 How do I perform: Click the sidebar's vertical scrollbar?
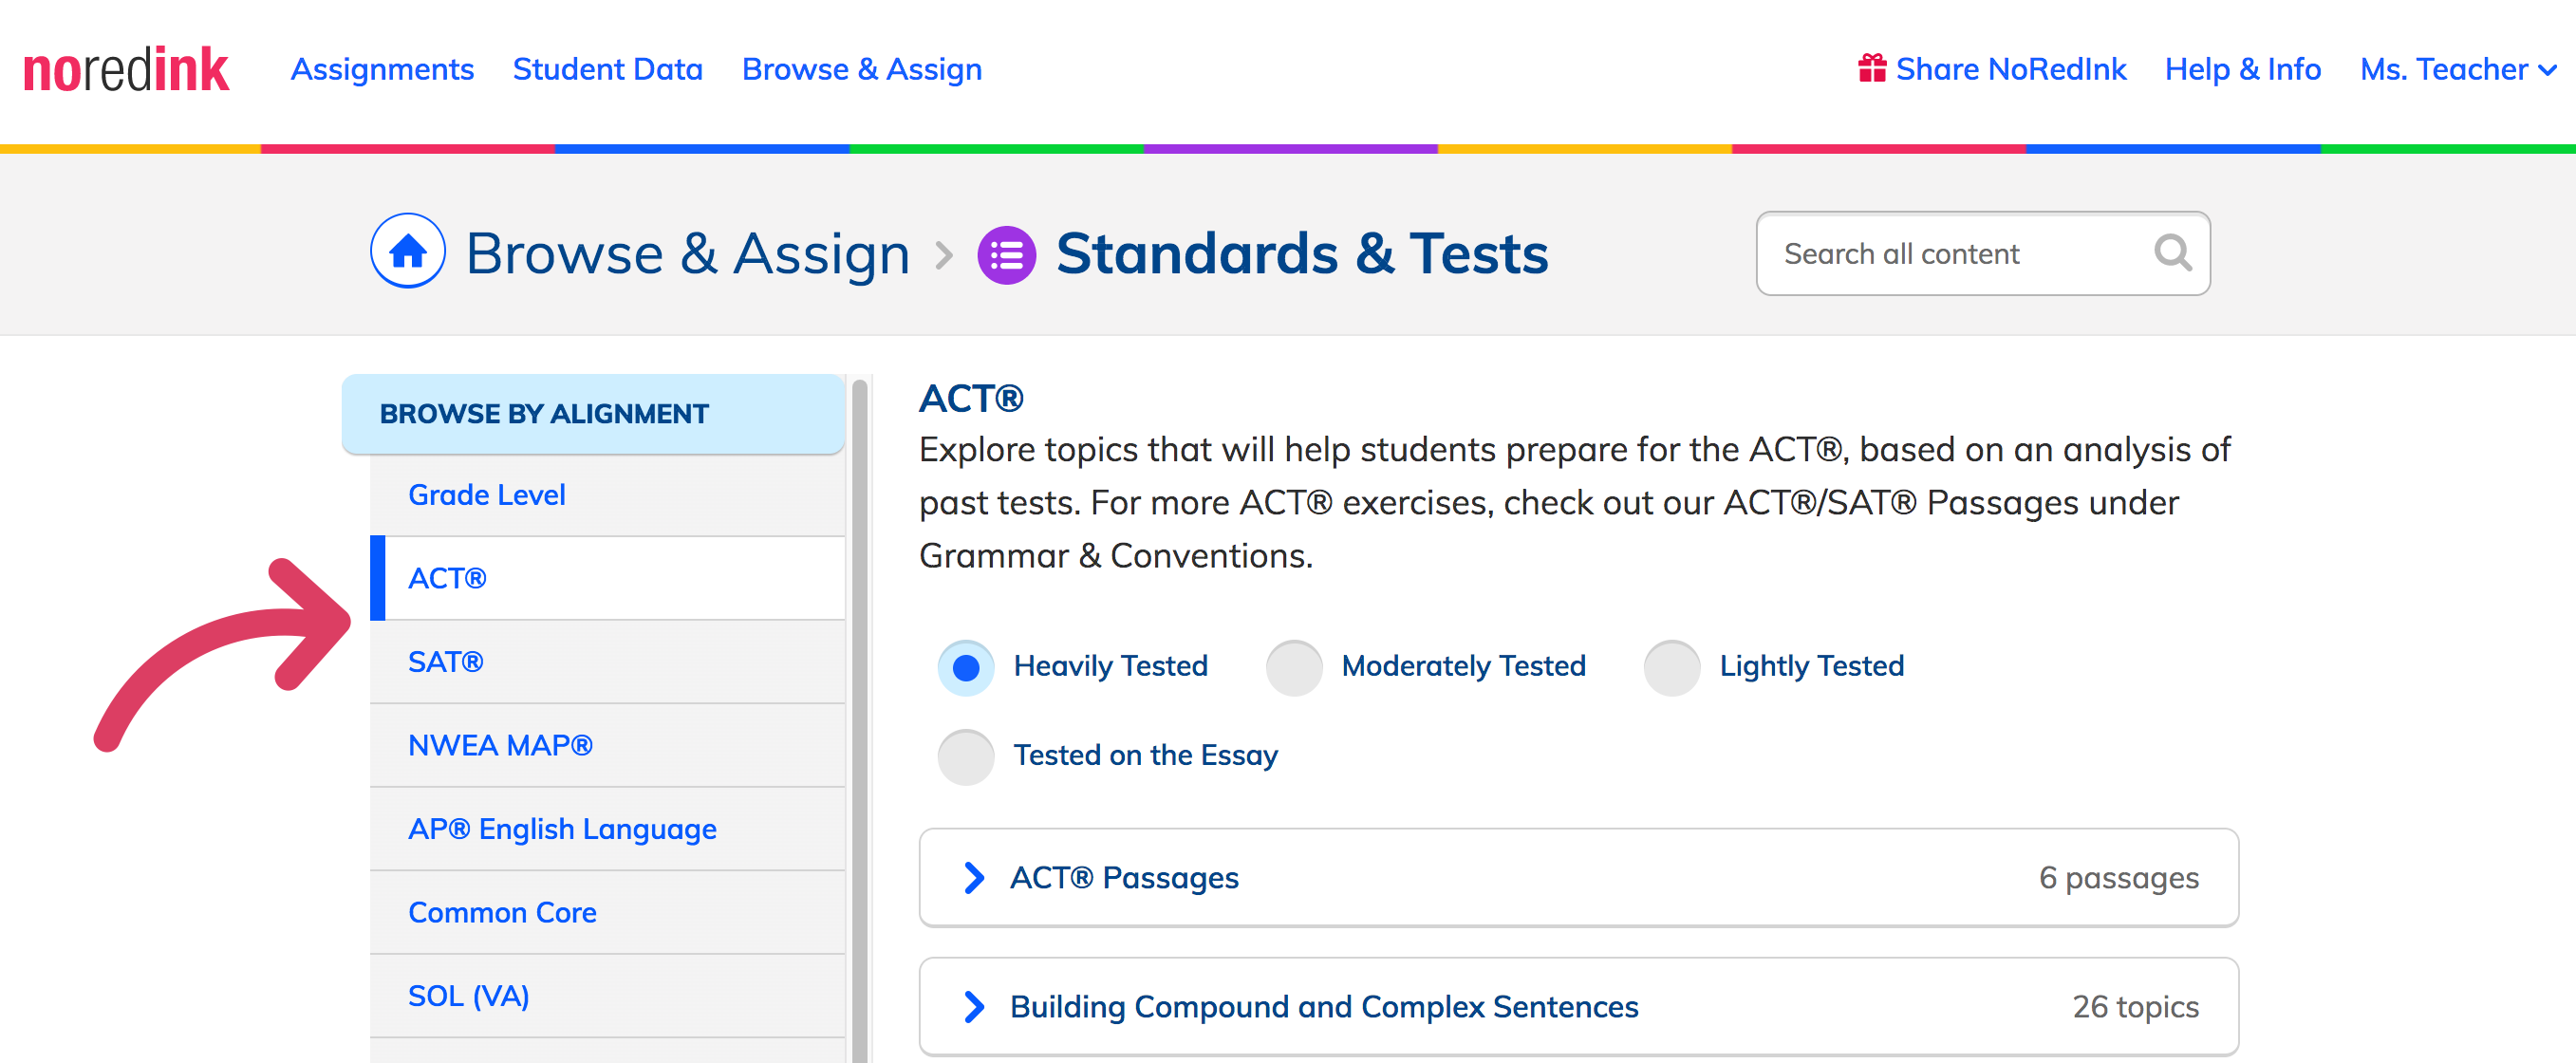click(859, 720)
